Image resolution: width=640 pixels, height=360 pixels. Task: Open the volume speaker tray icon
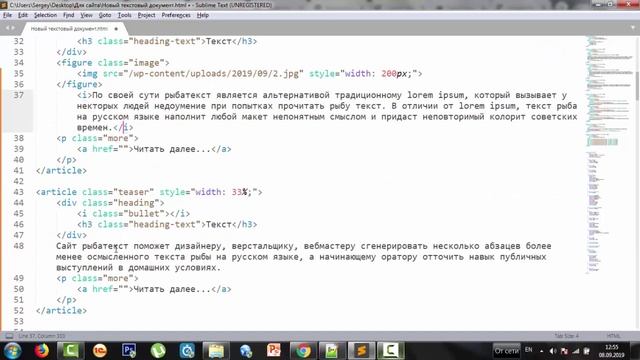pos(553,351)
